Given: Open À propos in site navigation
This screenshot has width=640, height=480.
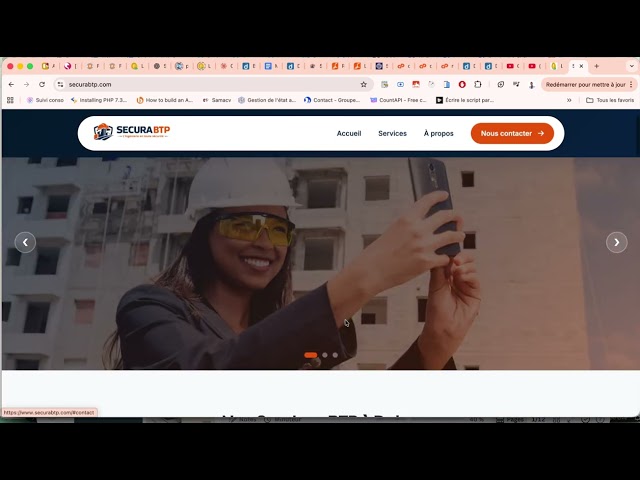Looking at the screenshot, I should pyautogui.click(x=438, y=133).
